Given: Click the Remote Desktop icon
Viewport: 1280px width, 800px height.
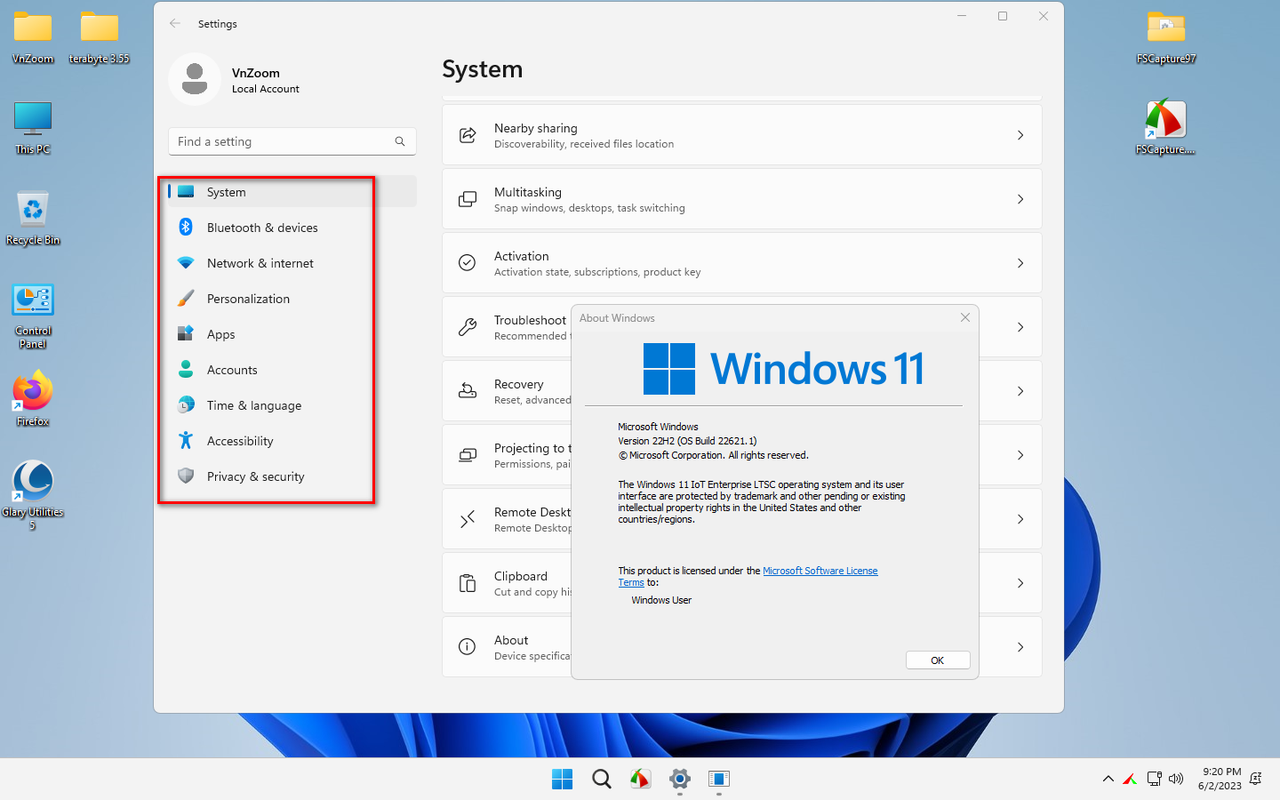Looking at the screenshot, I should click(467, 519).
